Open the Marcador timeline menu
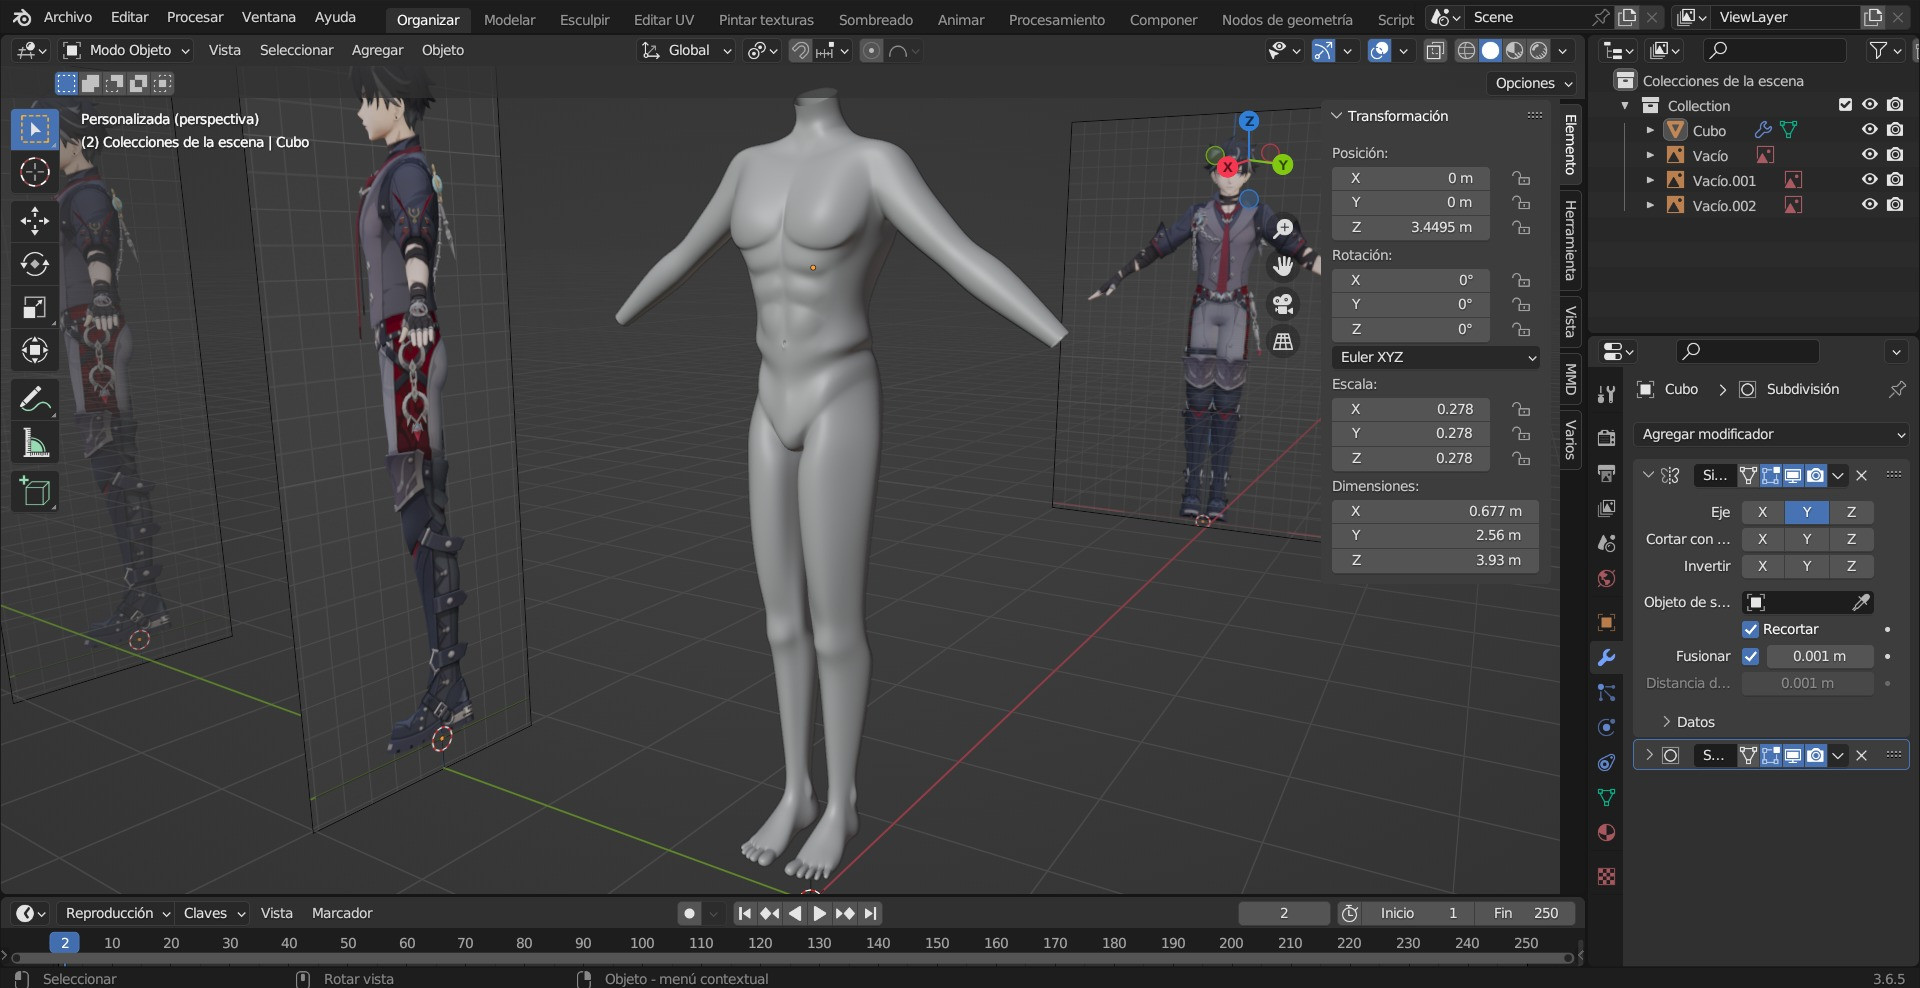Image resolution: width=1920 pixels, height=988 pixels. coord(342,913)
